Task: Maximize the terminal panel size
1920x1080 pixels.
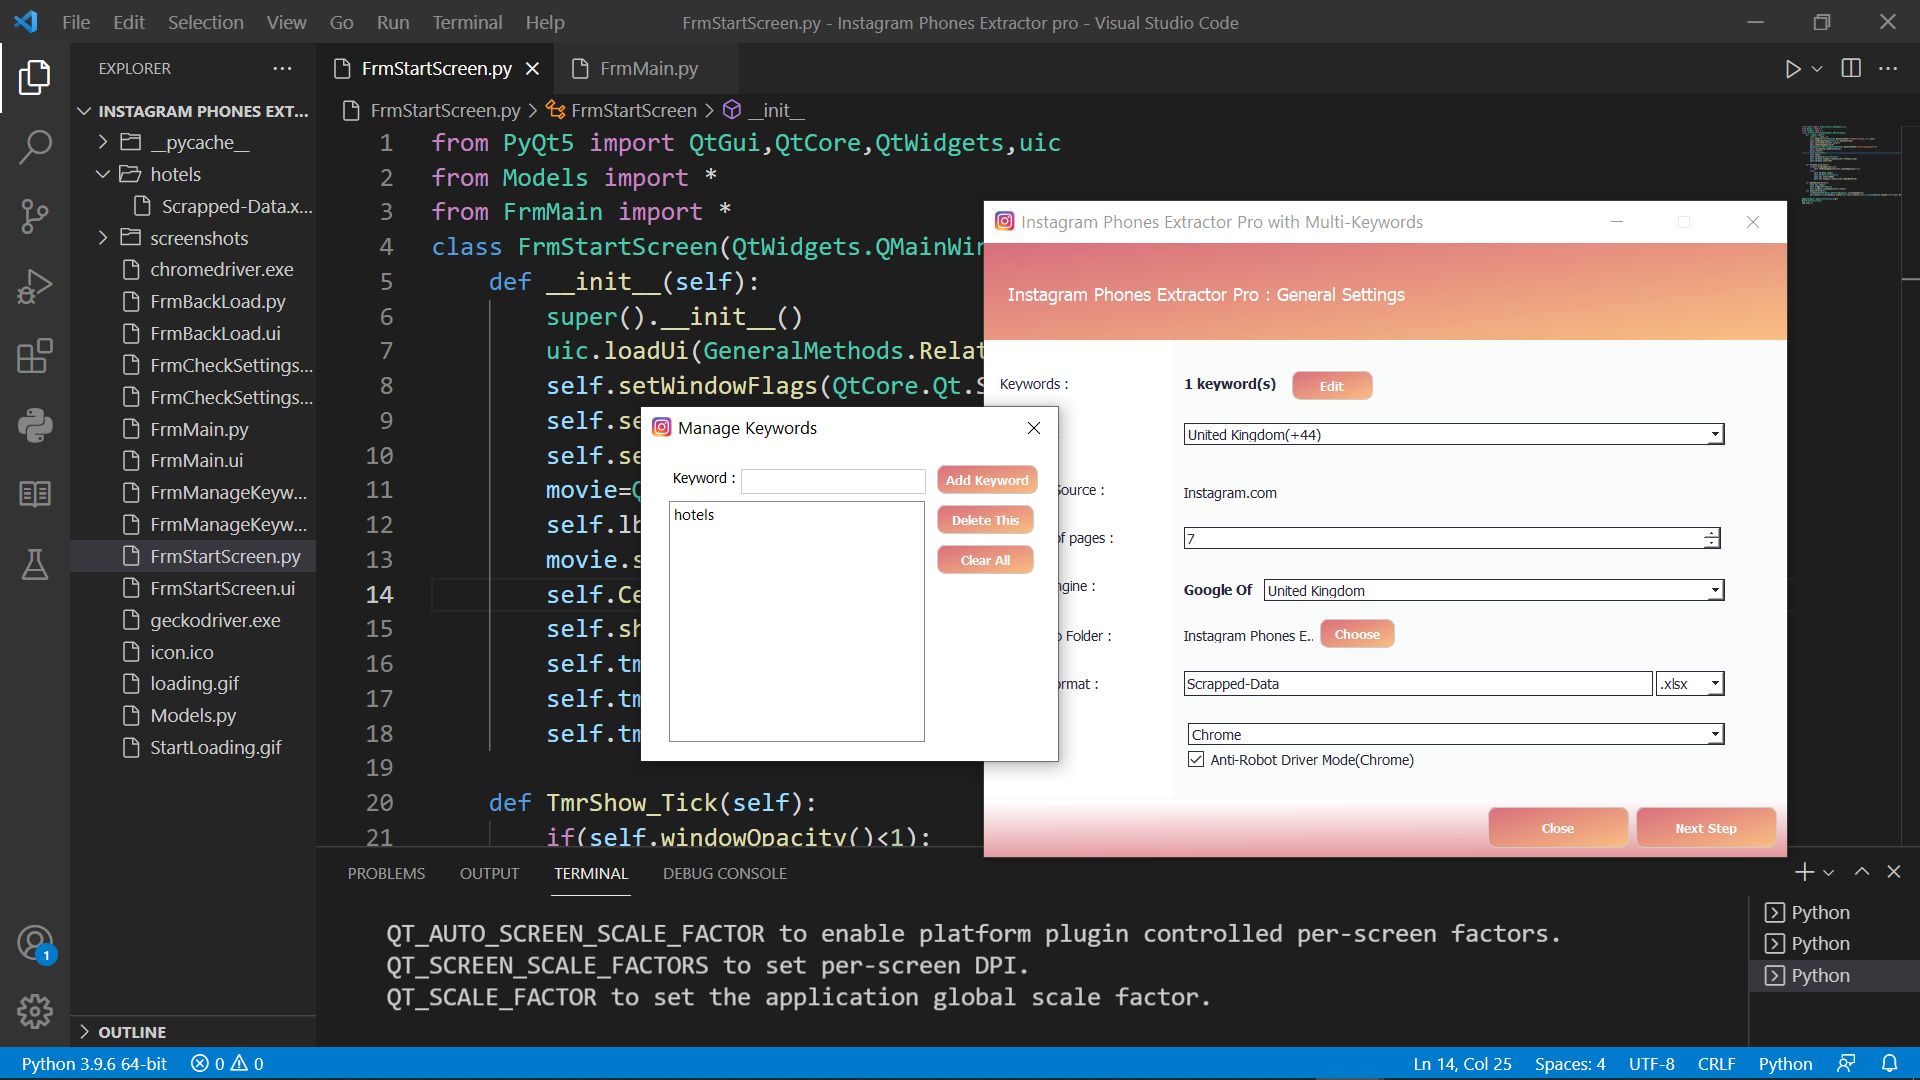Action: pos(1862,872)
